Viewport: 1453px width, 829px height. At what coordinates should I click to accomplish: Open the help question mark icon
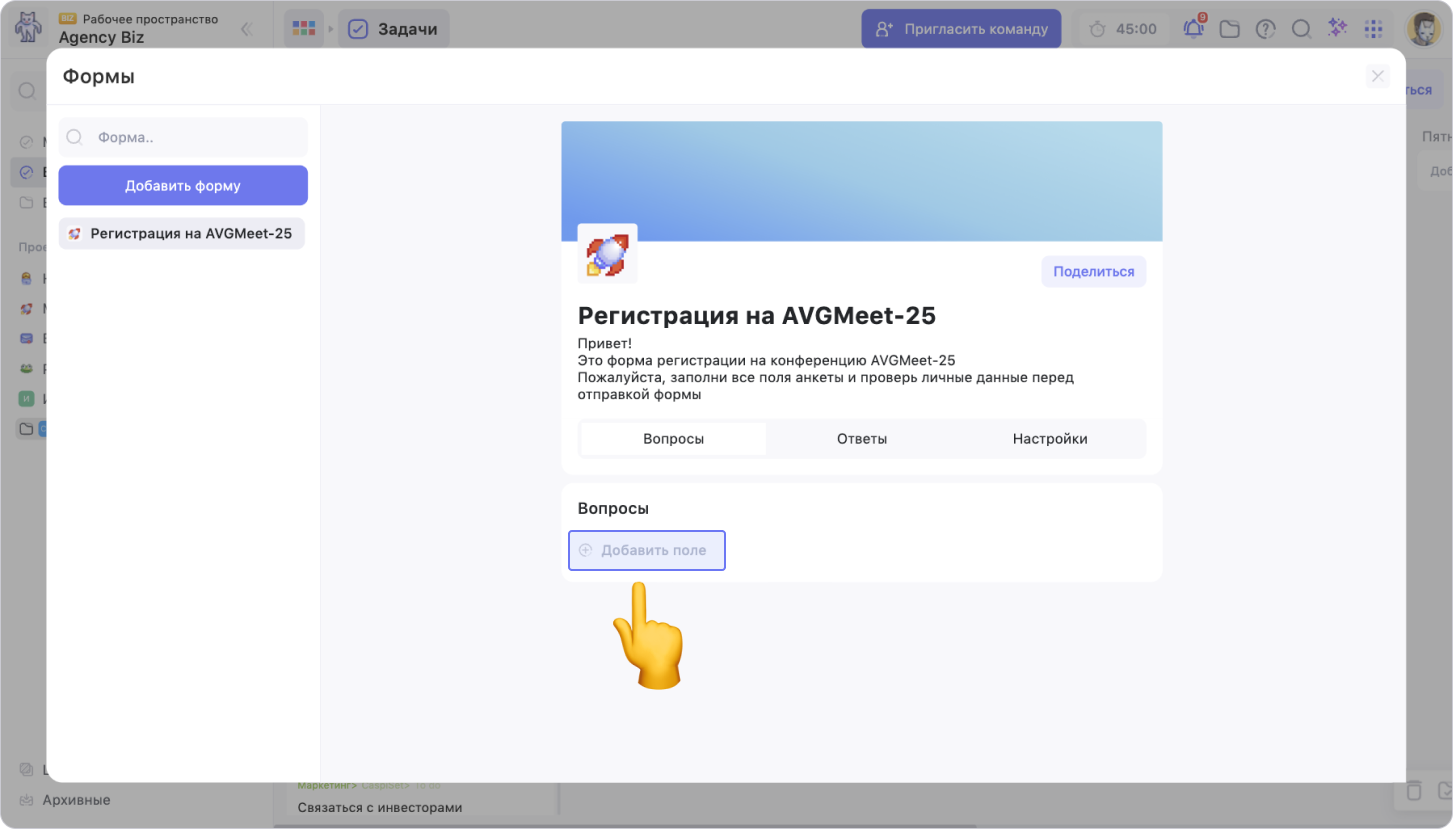coord(1265,29)
